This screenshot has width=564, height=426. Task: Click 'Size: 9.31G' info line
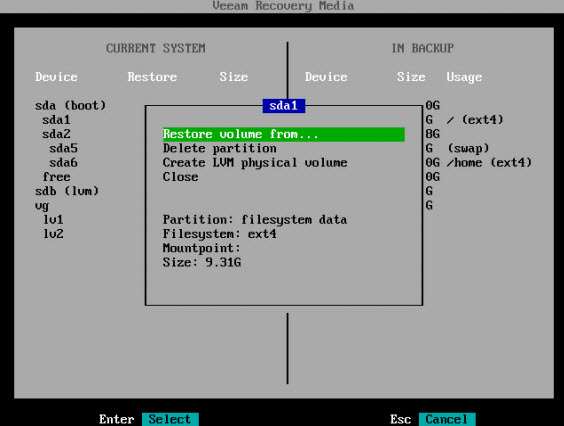(x=202, y=262)
